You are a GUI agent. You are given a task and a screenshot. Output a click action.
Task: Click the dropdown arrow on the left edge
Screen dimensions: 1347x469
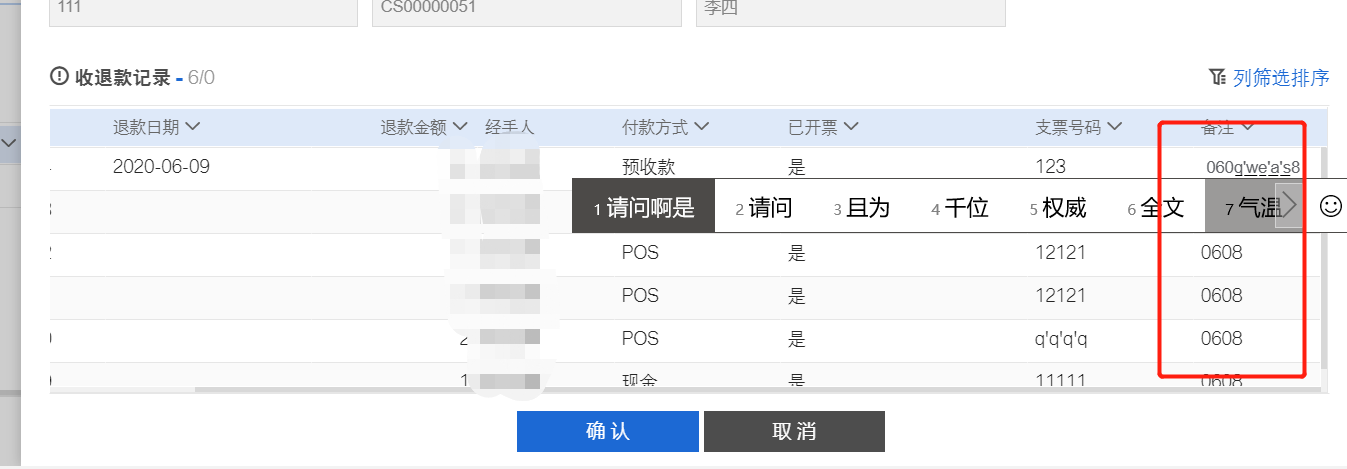coord(10,145)
